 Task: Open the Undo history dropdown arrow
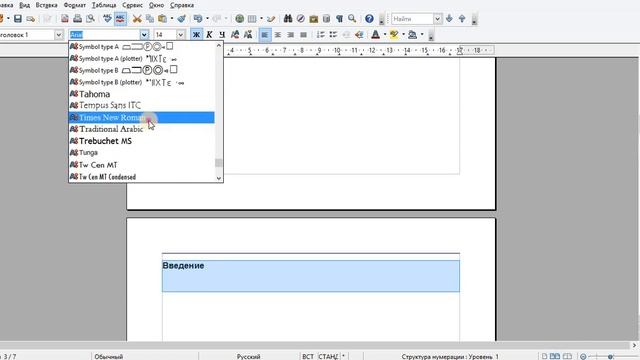point(207,19)
